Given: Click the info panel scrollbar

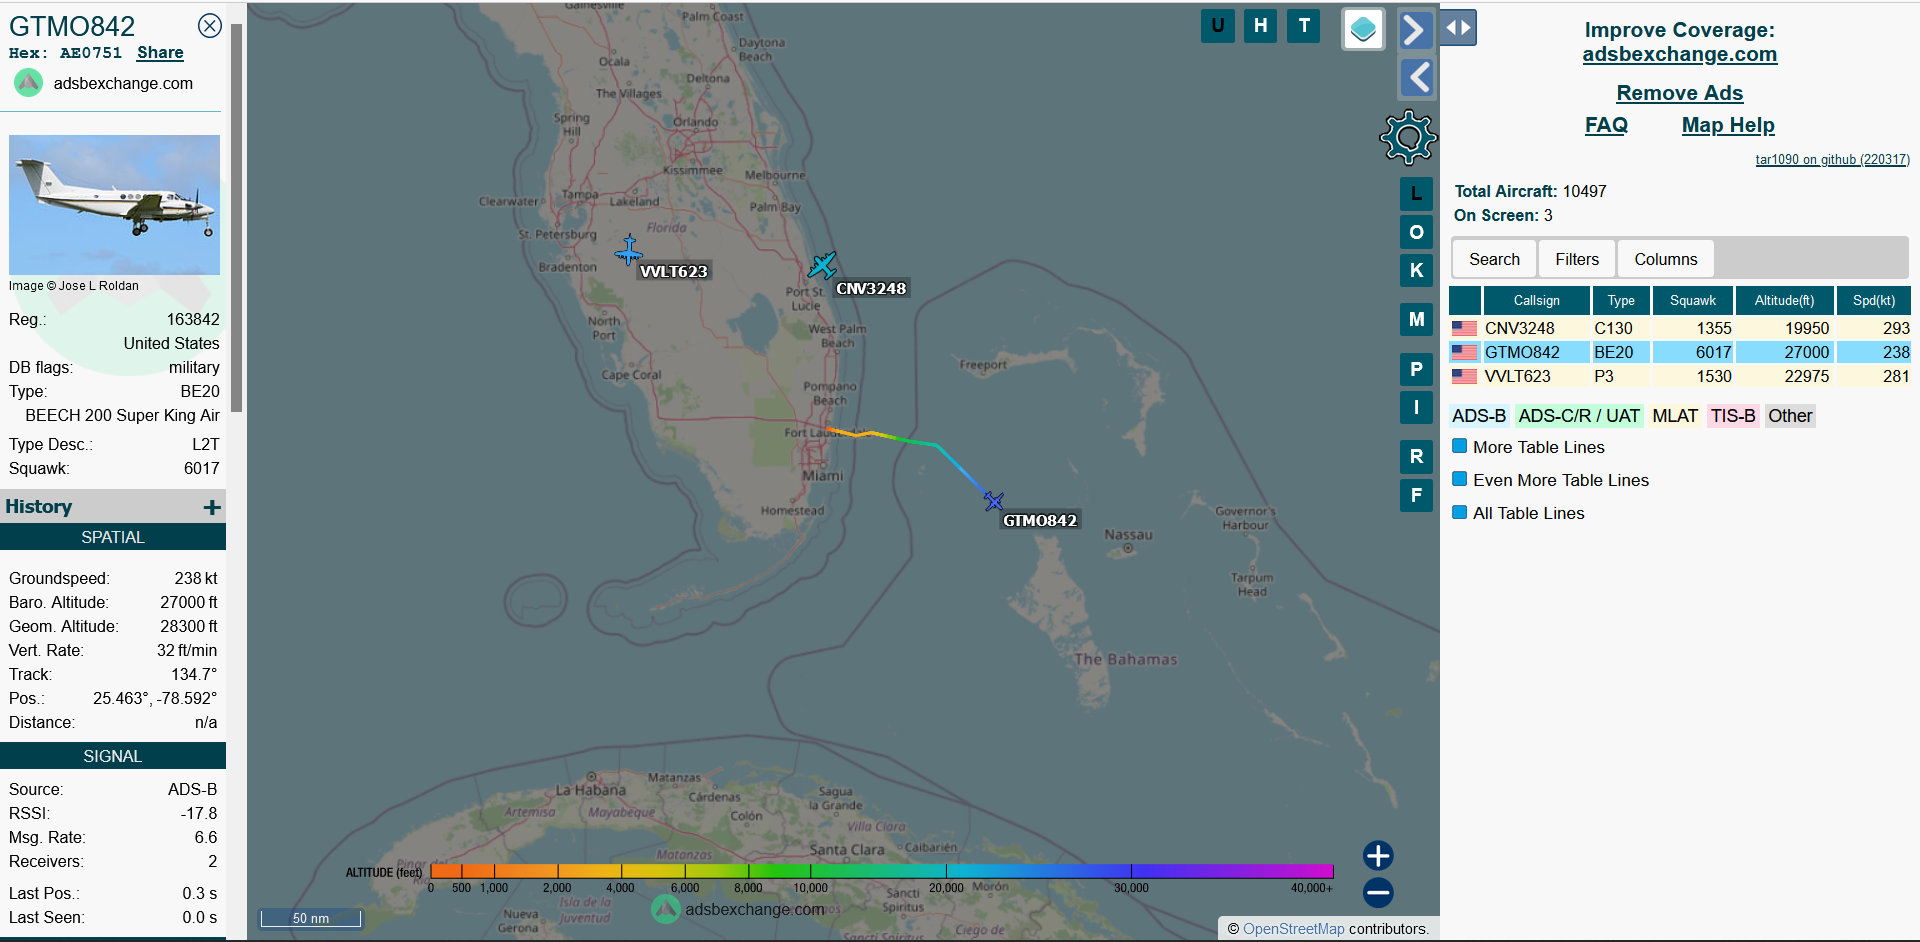Looking at the screenshot, I should (x=237, y=217).
